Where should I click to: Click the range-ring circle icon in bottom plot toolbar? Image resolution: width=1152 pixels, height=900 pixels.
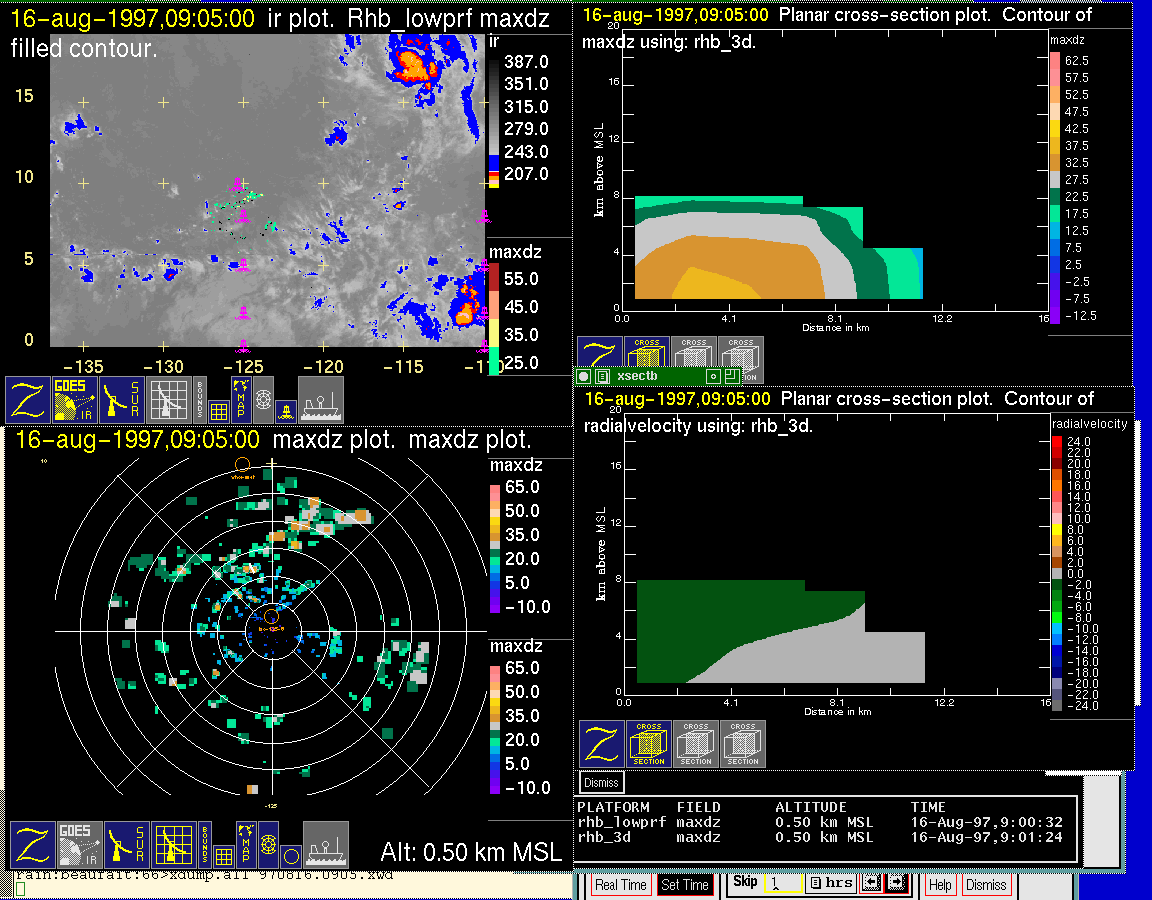289,855
